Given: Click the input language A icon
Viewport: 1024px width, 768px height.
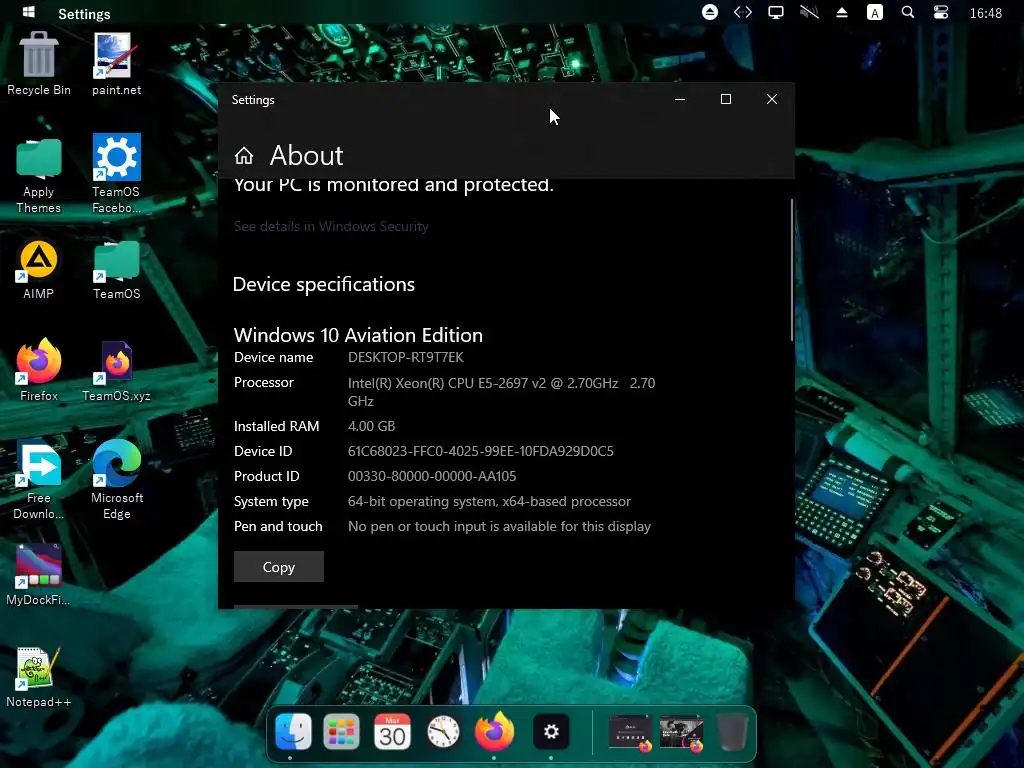Looking at the screenshot, I should (874, 12).
